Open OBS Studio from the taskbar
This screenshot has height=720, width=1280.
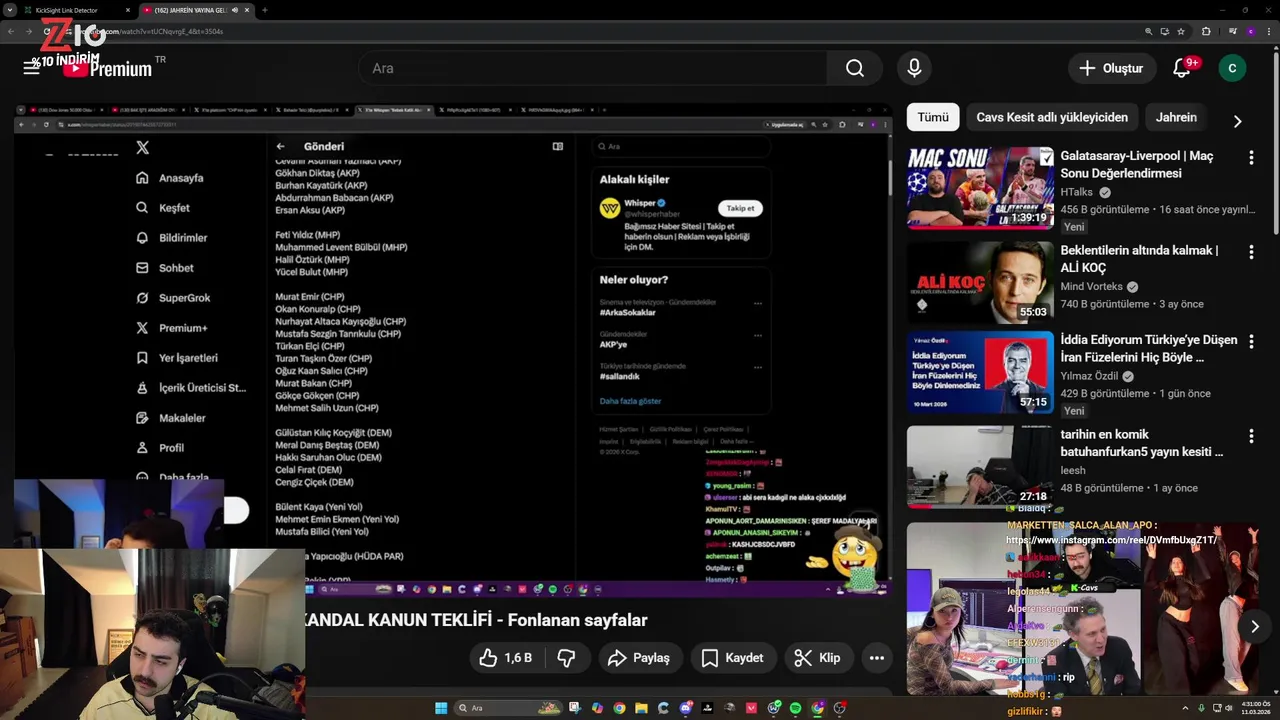[840, 708]
